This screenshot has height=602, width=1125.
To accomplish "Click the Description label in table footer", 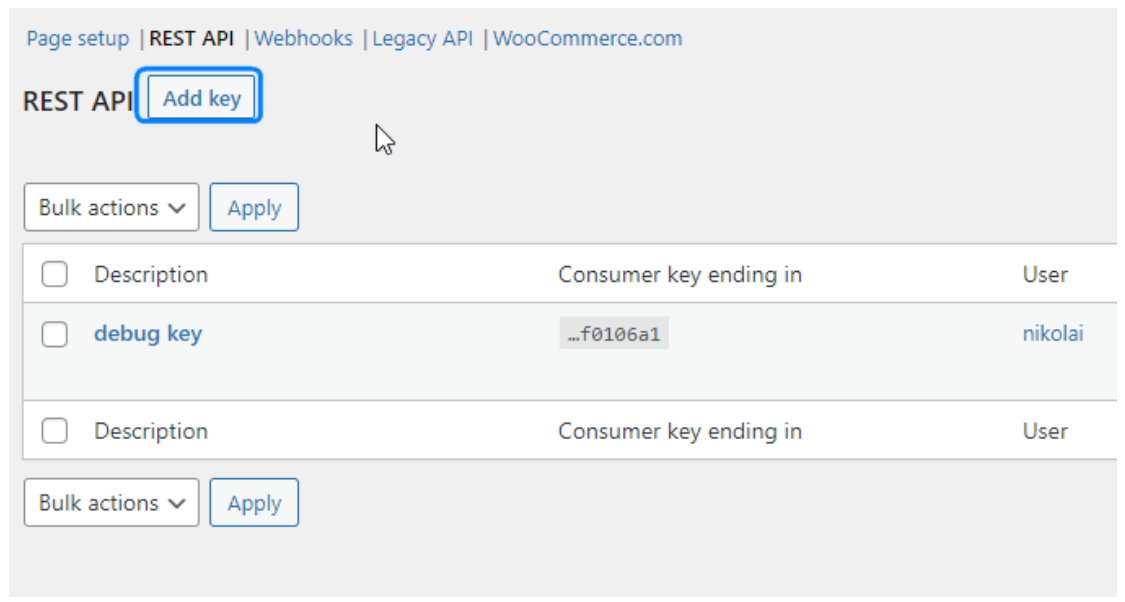I will [x=151, y=432].
